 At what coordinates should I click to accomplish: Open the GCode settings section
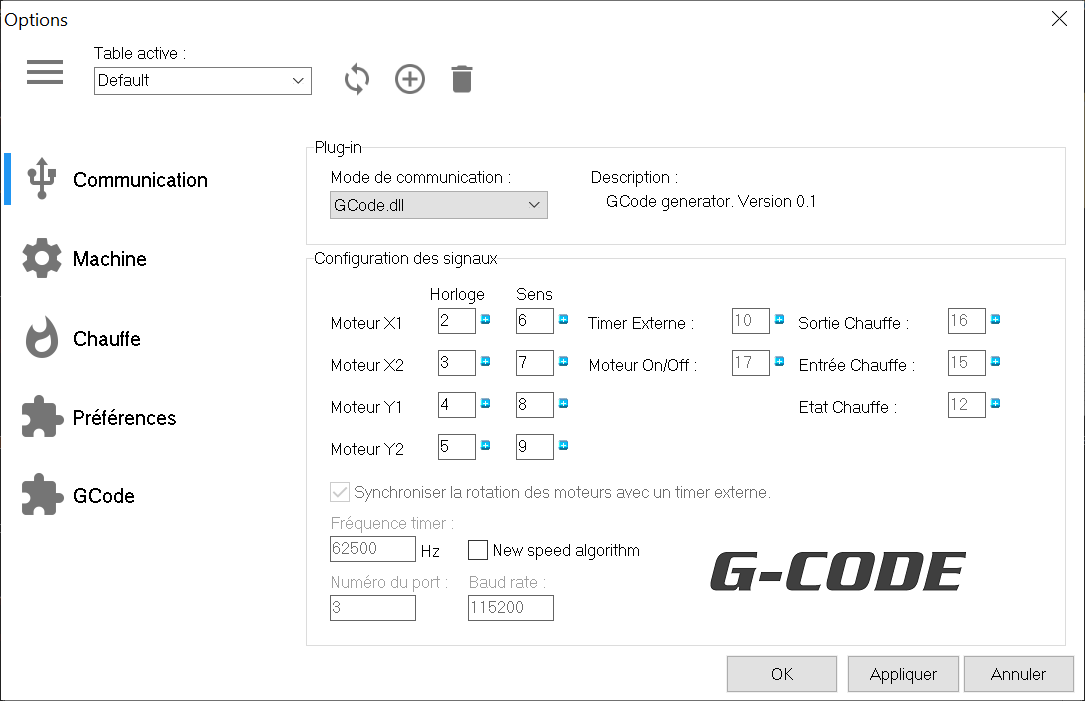point(103,496)
